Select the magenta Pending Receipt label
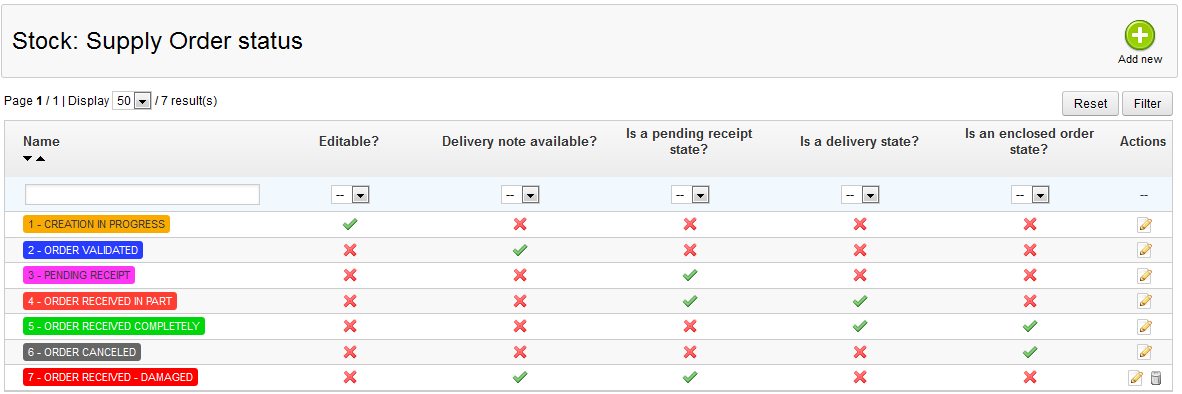The height and width of the screenshot is (394, 1182). pos(79,275)
